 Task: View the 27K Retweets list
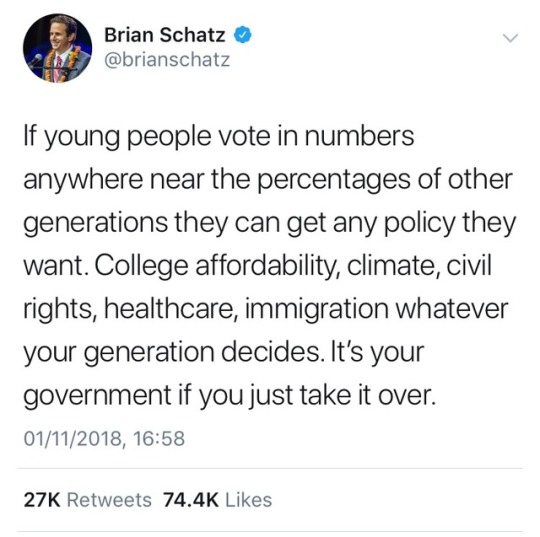pyautogui.click(x=87, y=500)
